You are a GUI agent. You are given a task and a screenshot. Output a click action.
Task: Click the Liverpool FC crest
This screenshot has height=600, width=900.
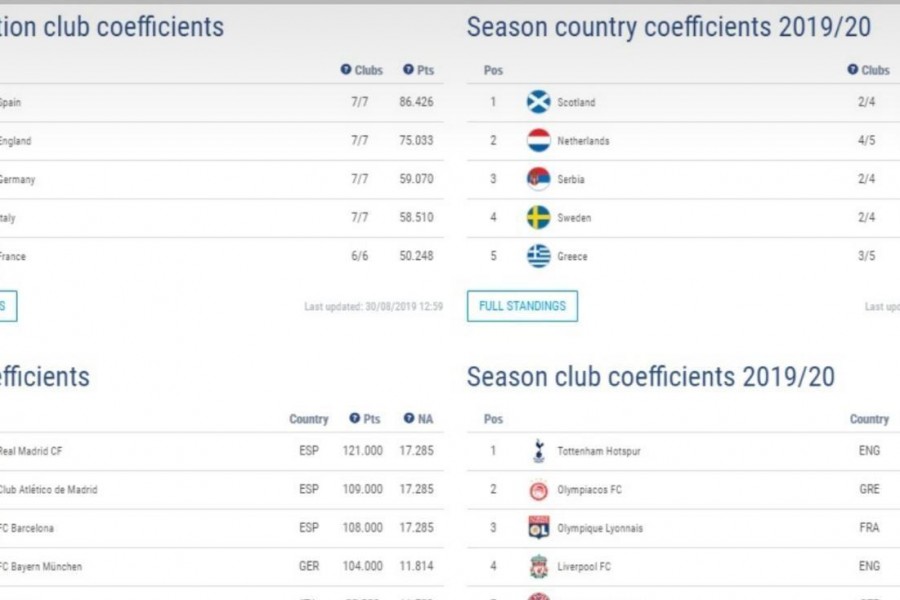click(538, 566)
